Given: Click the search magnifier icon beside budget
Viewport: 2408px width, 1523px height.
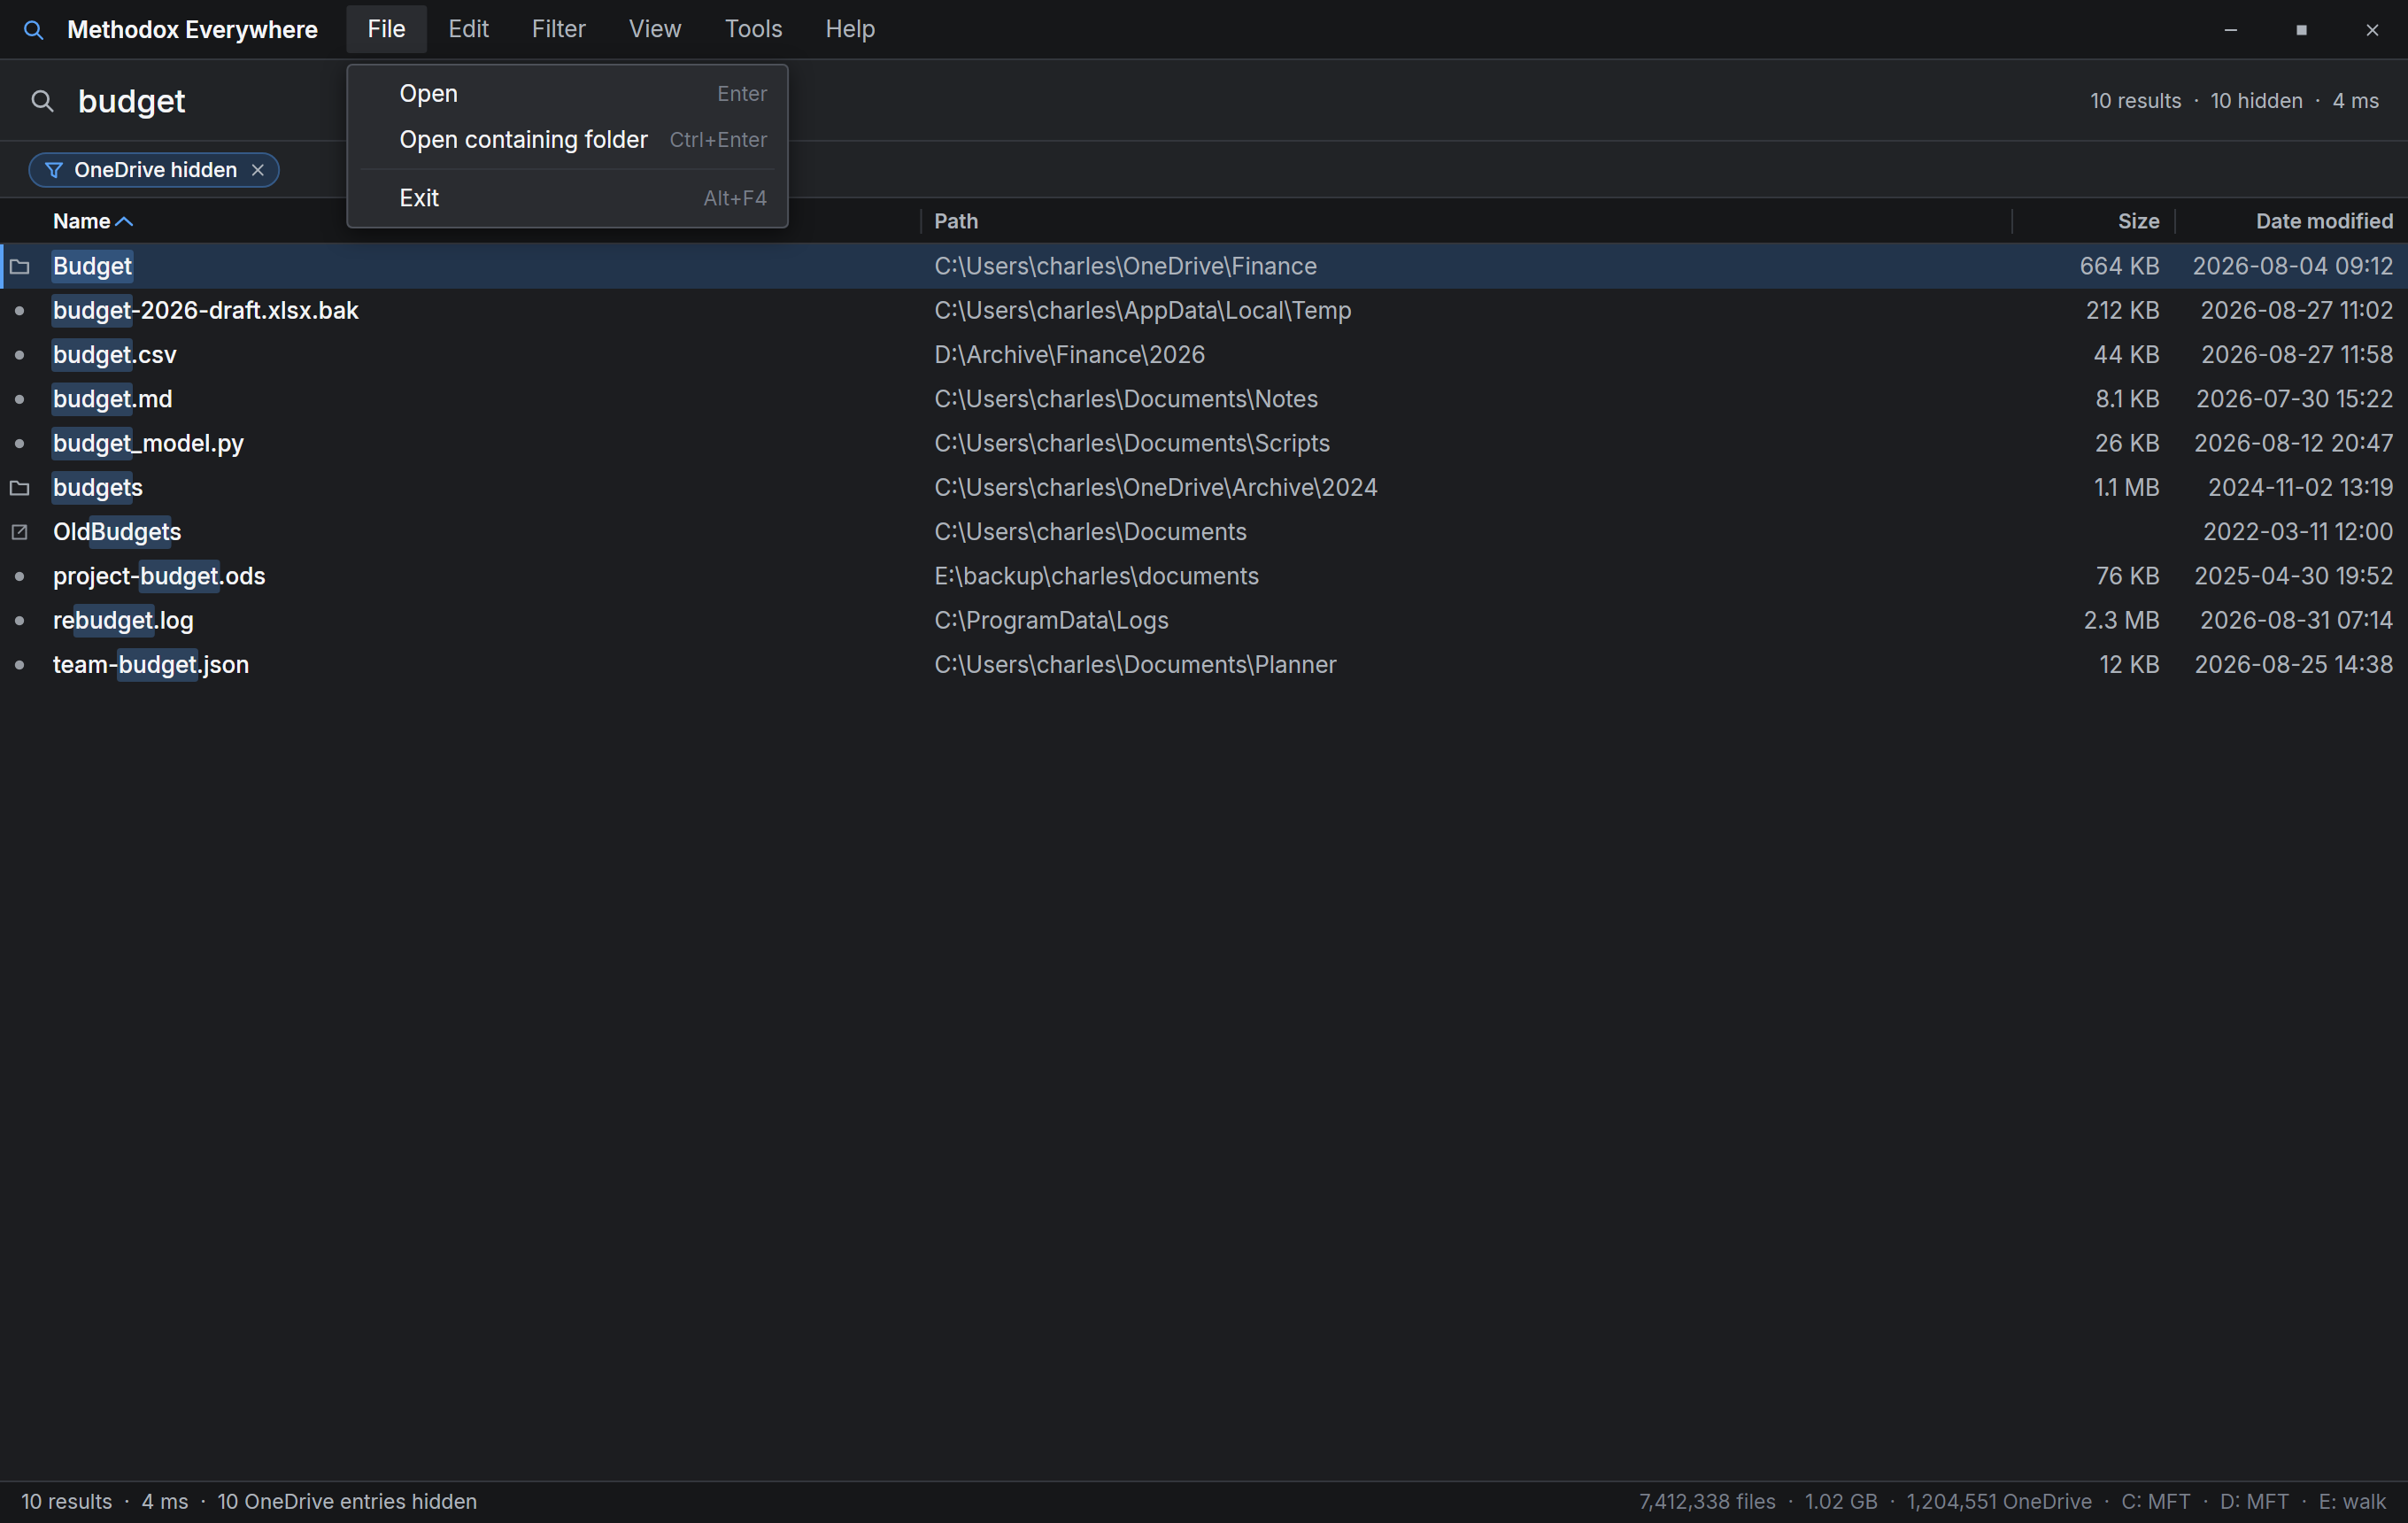Looking at the screenshot, I should point(42,101).
